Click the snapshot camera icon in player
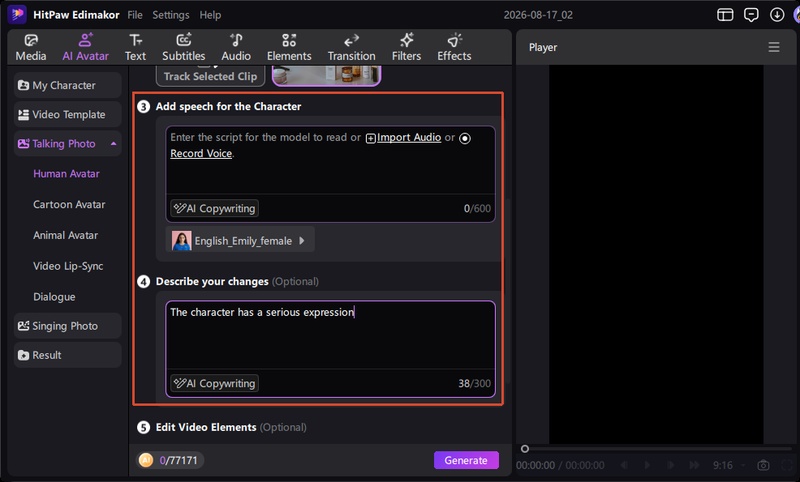This screenshot has height=482, width=800. click(763, 465)
